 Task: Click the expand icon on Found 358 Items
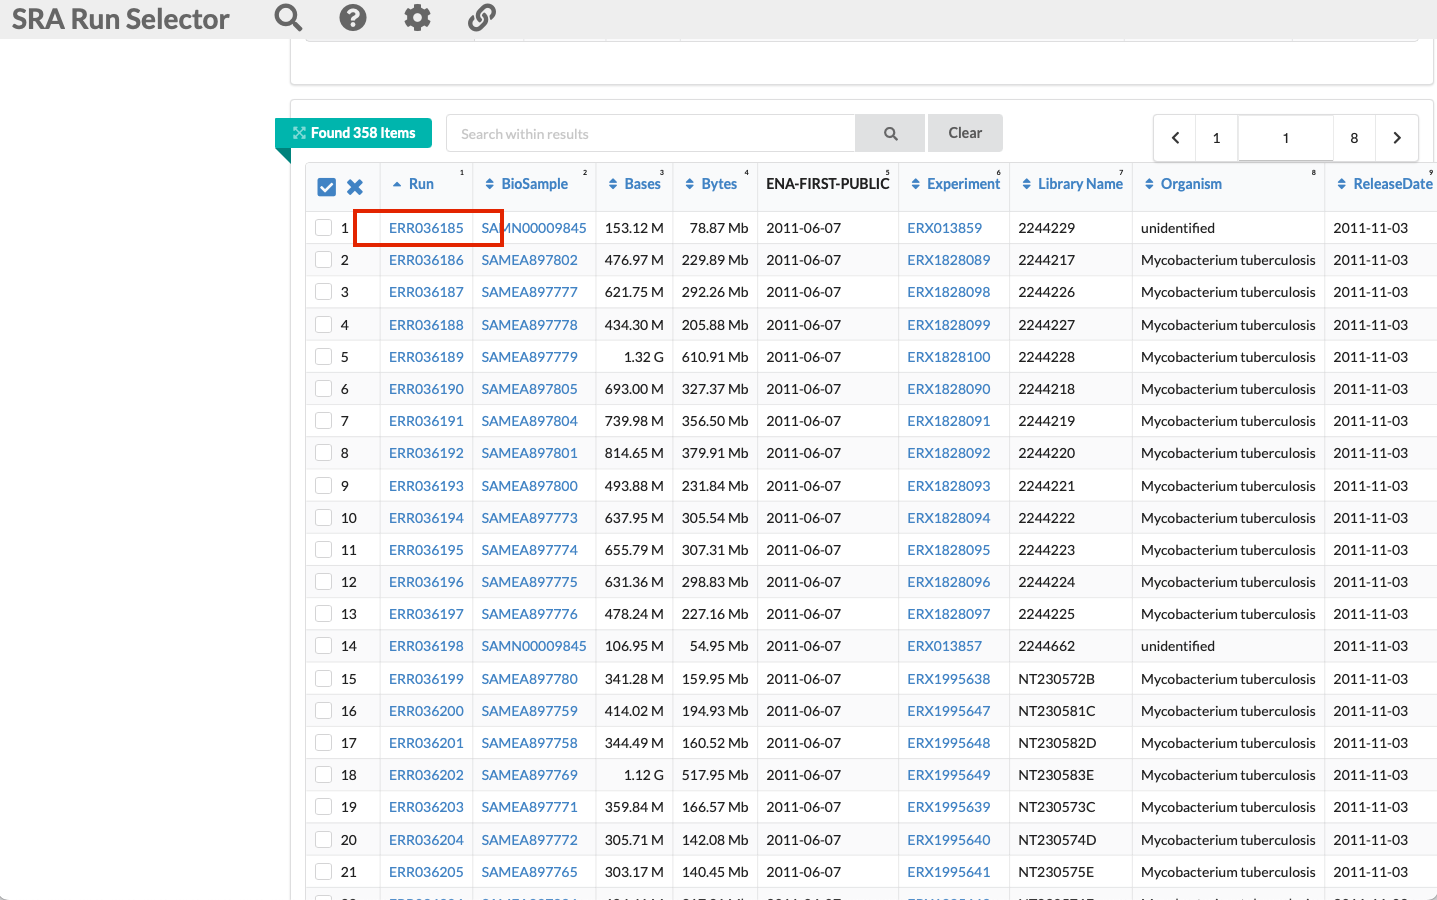(299, 133)
